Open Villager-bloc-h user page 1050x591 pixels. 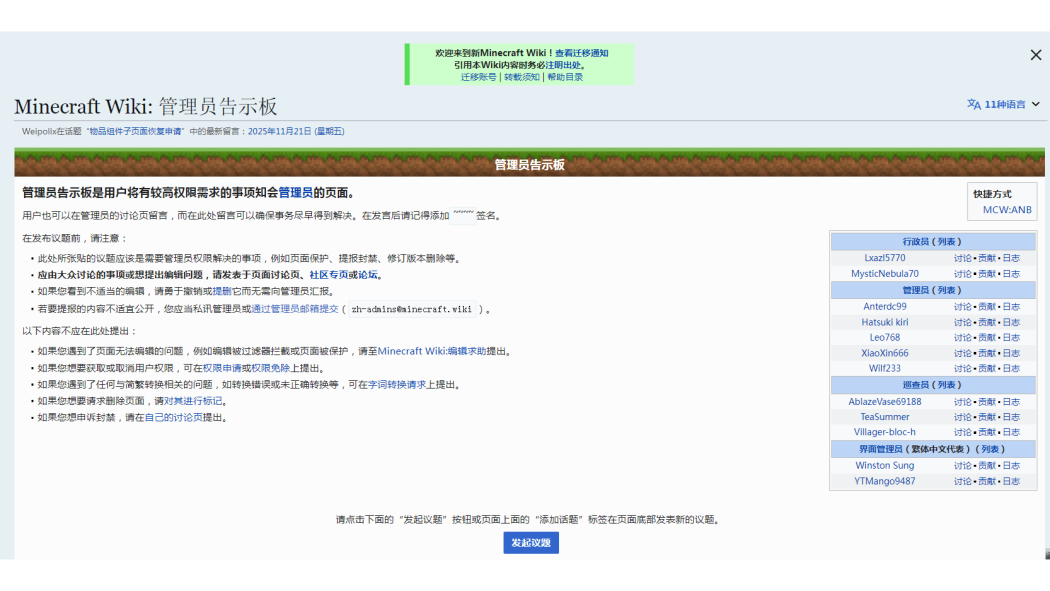tap(885, 432)
